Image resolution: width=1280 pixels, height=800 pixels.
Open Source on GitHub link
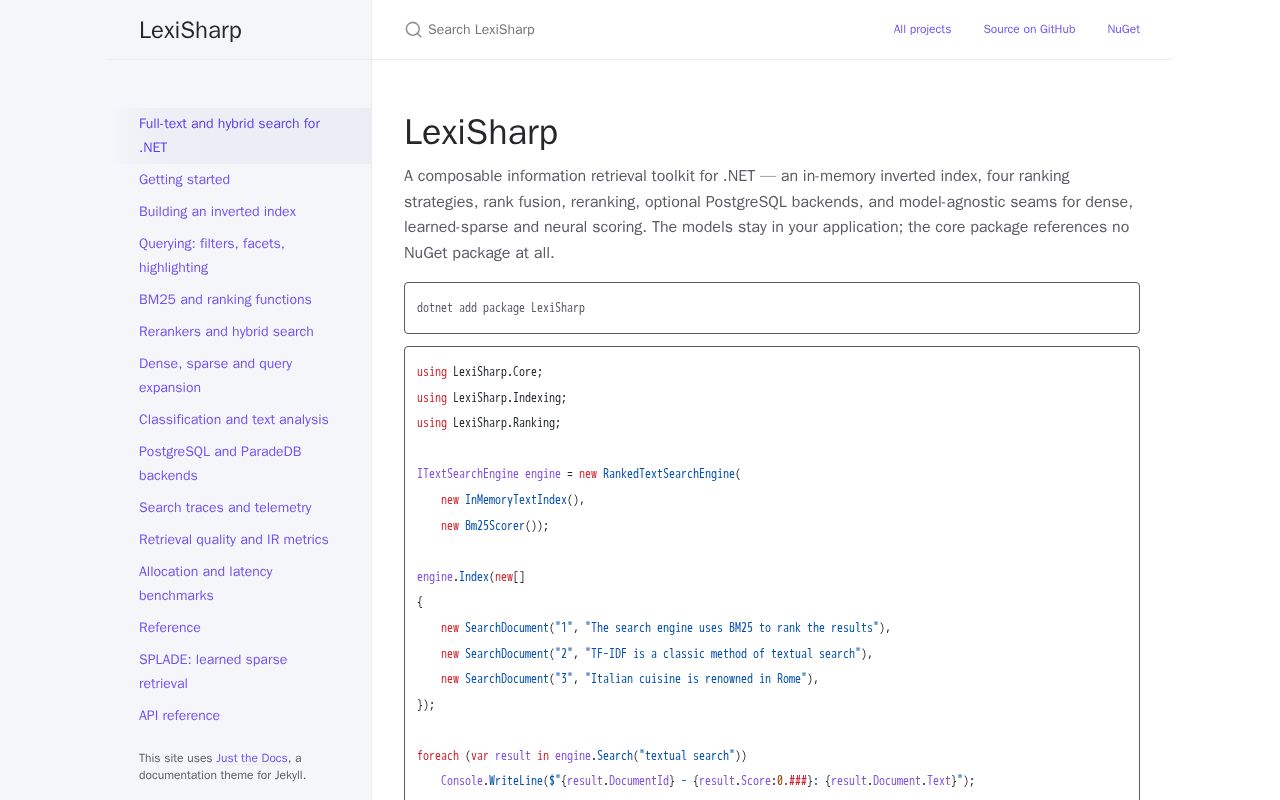[x=1029, y=30]
